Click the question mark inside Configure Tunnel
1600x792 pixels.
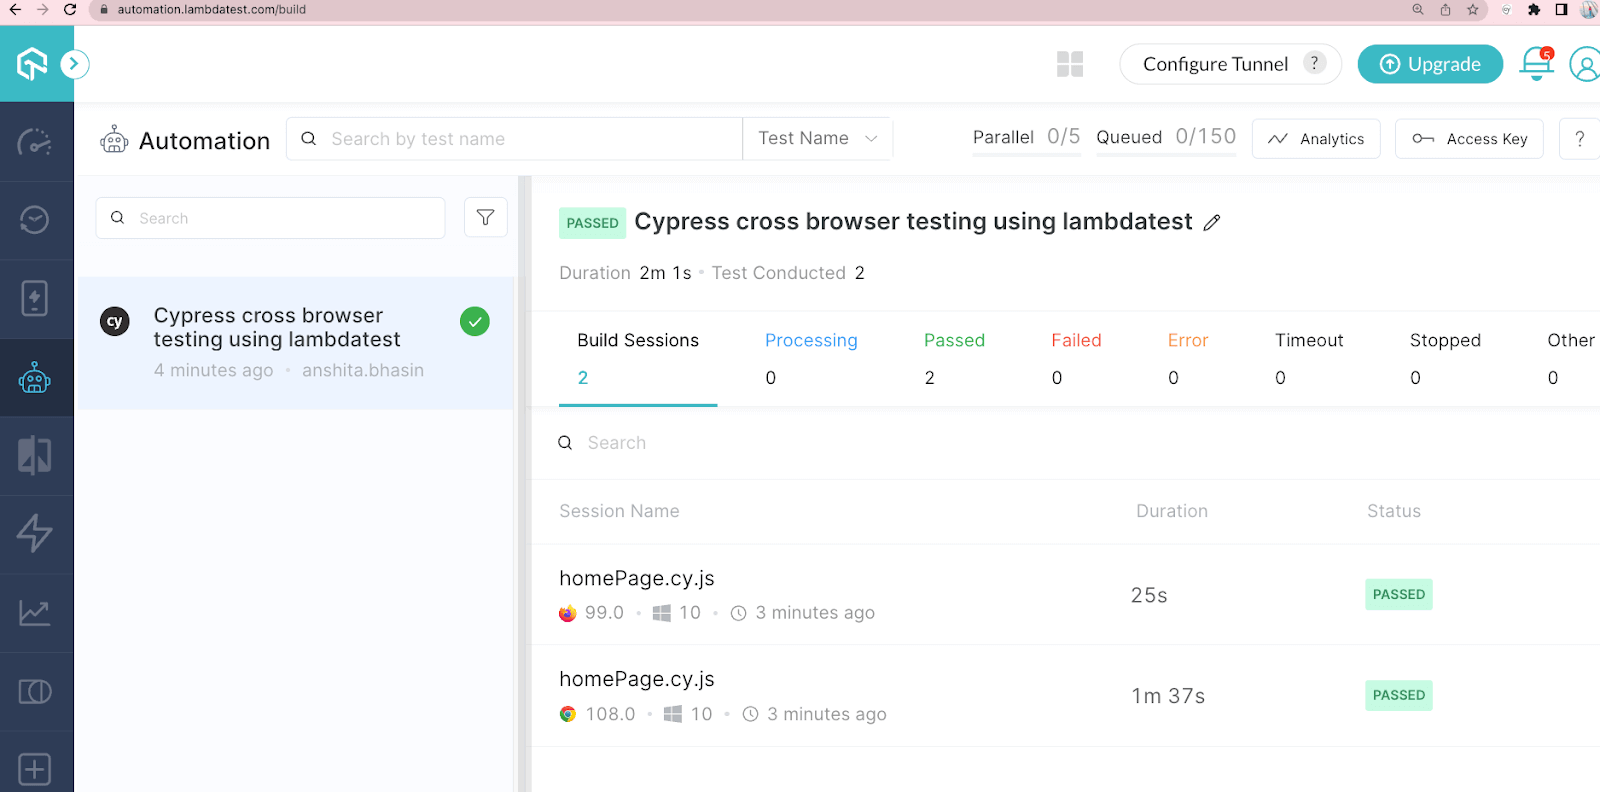(x=1315, y=63)
